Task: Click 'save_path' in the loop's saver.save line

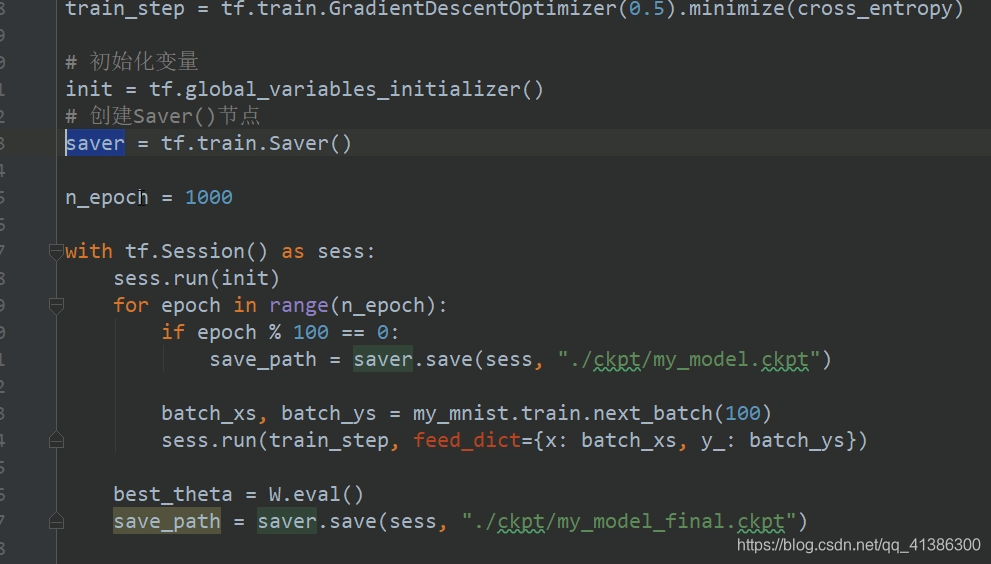Action: 263,360
